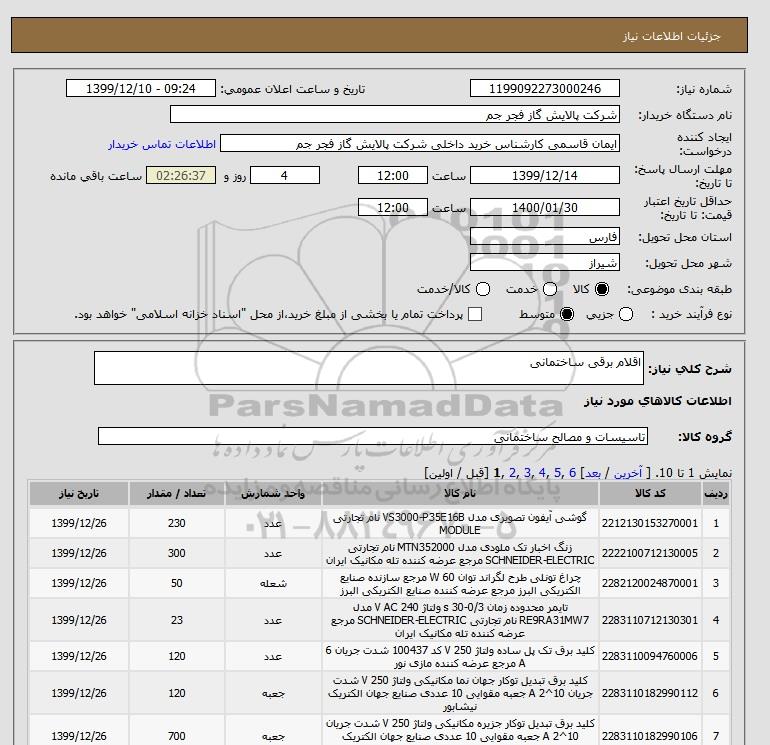Viewport: 770px width, 745px height.
Task: Select the خدمت radio button
Action: 550,289
